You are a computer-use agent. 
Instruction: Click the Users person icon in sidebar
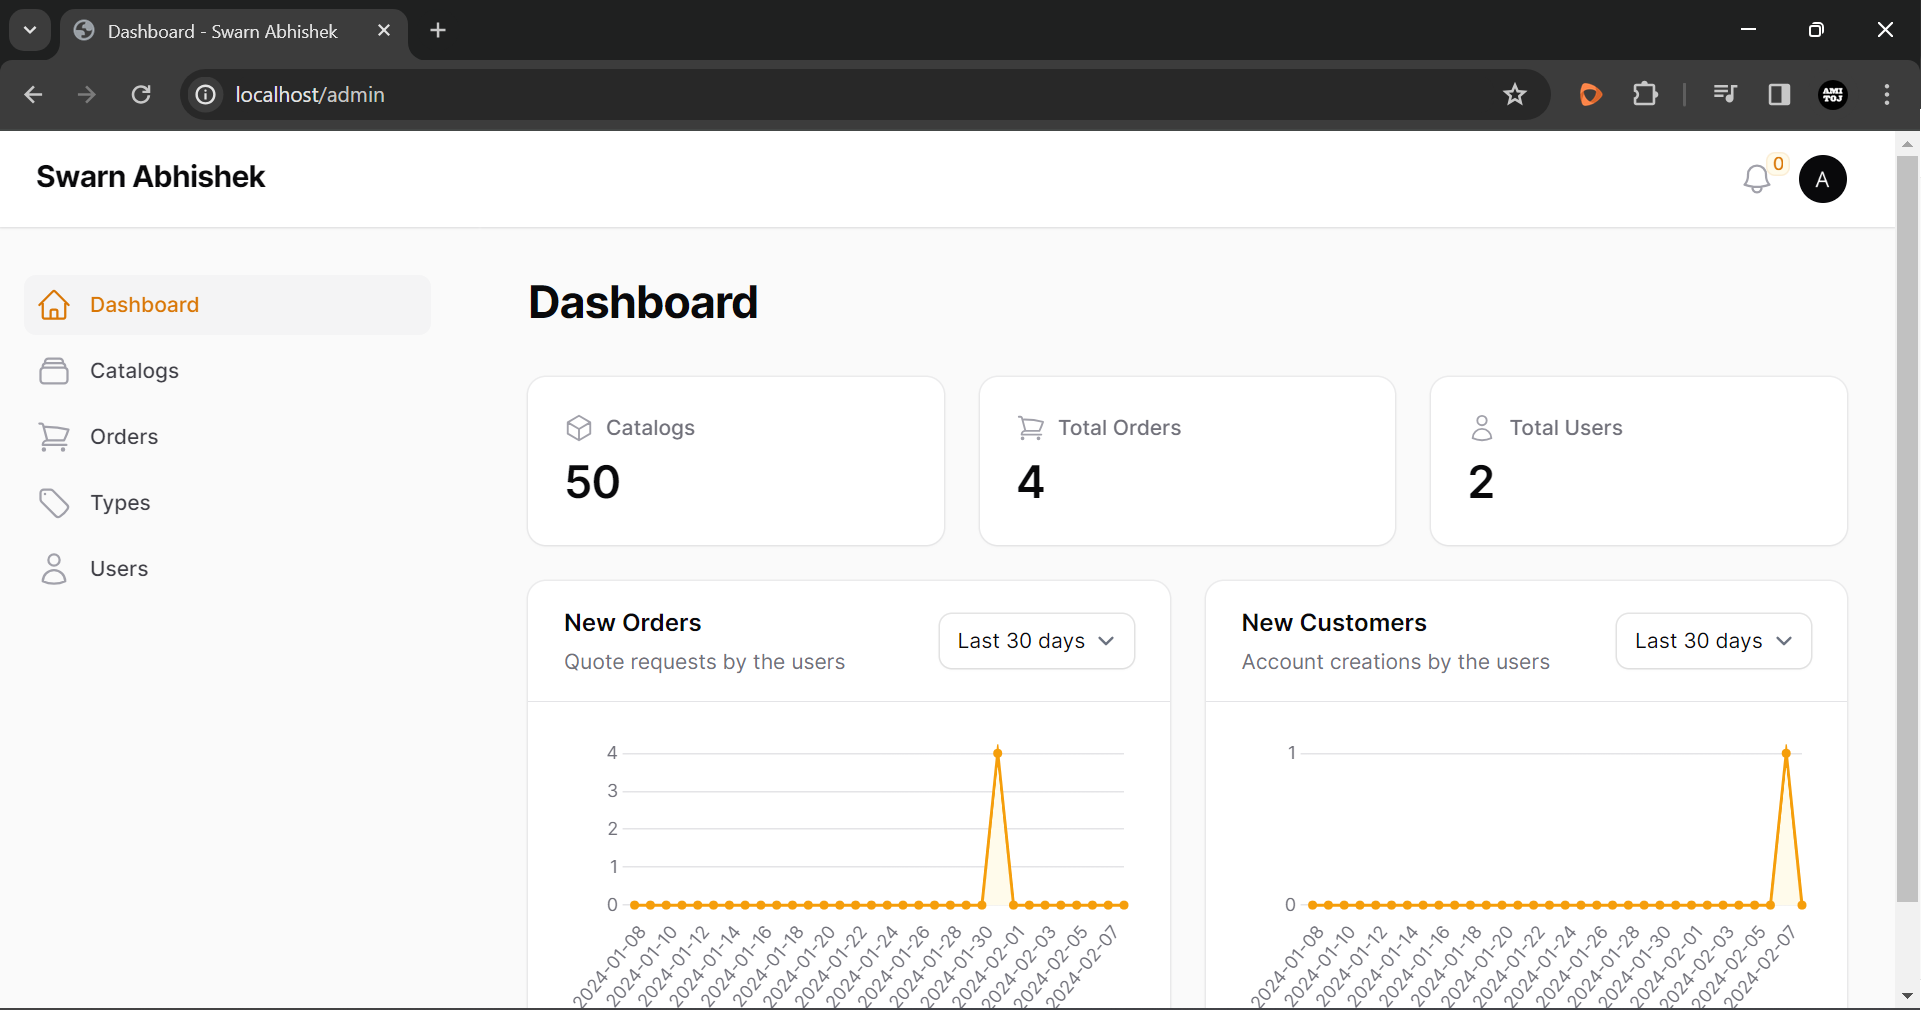click(x=54, y=569)
